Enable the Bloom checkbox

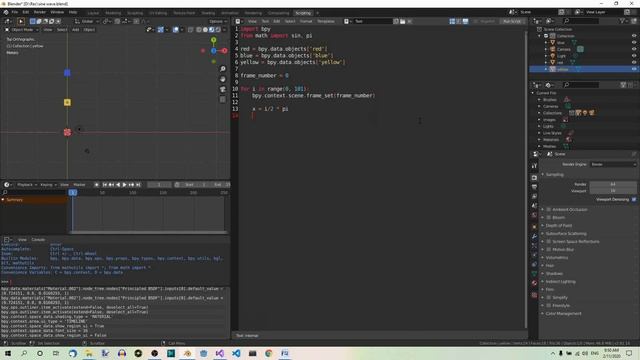549,218
